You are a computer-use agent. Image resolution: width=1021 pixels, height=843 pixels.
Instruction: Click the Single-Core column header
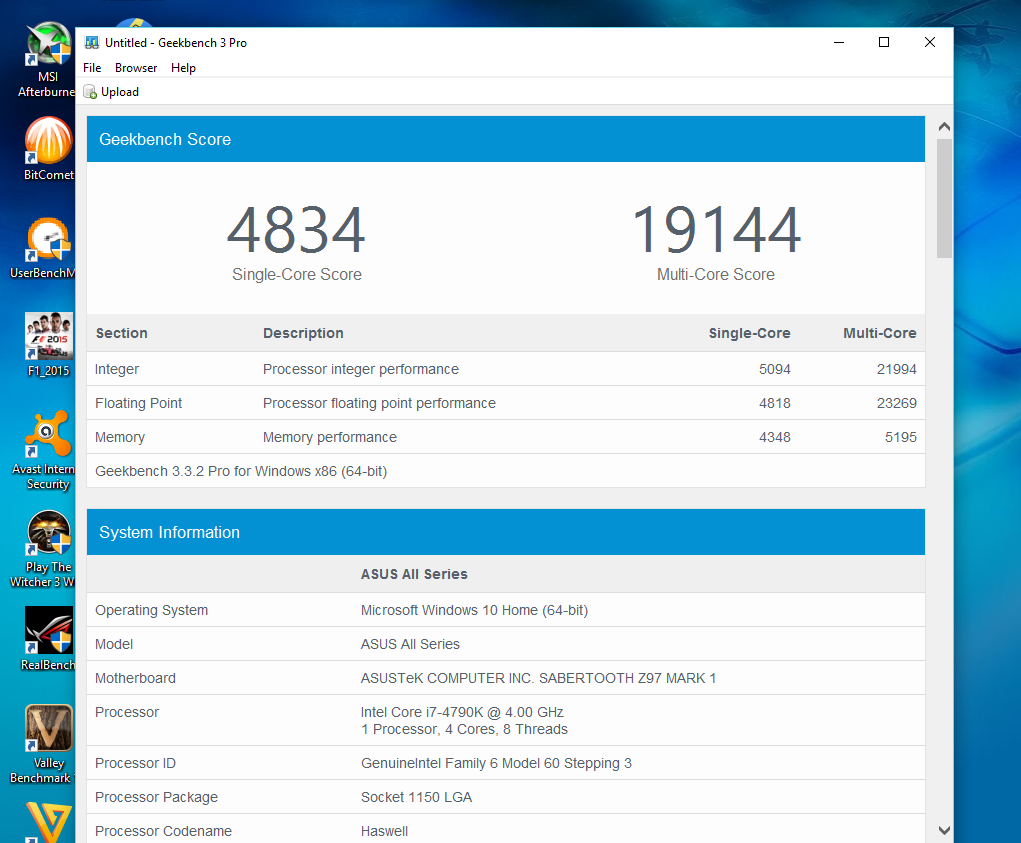(x=749, y=333)
